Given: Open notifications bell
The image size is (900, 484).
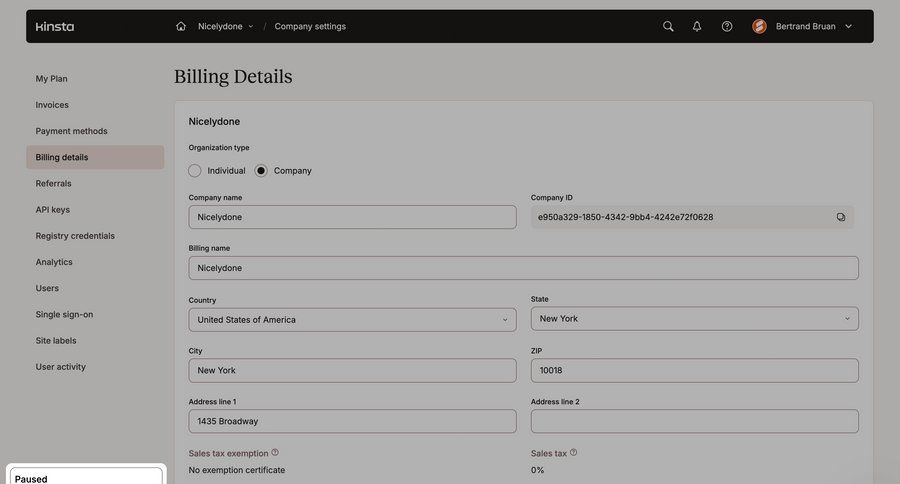Looking at the screenshot, I should (697, 26).
